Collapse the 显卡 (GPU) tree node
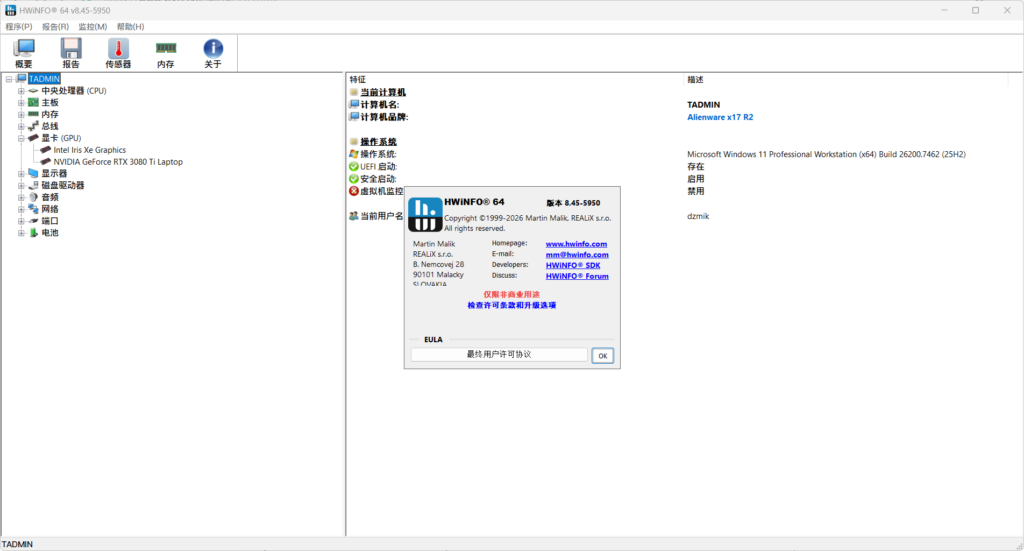1024x551 pixels. pyautogui.click(x=21, y=138)
